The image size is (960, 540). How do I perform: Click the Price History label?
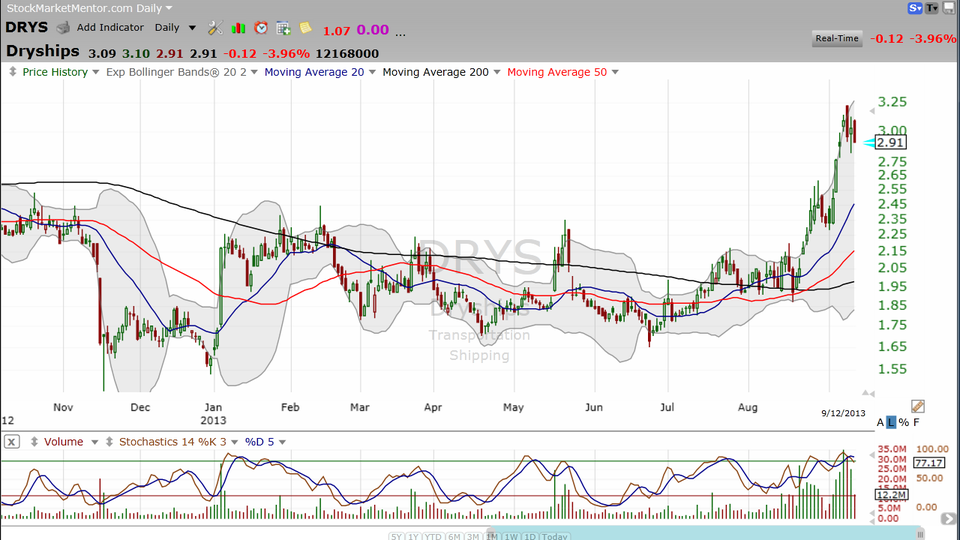tap(55, 72)
